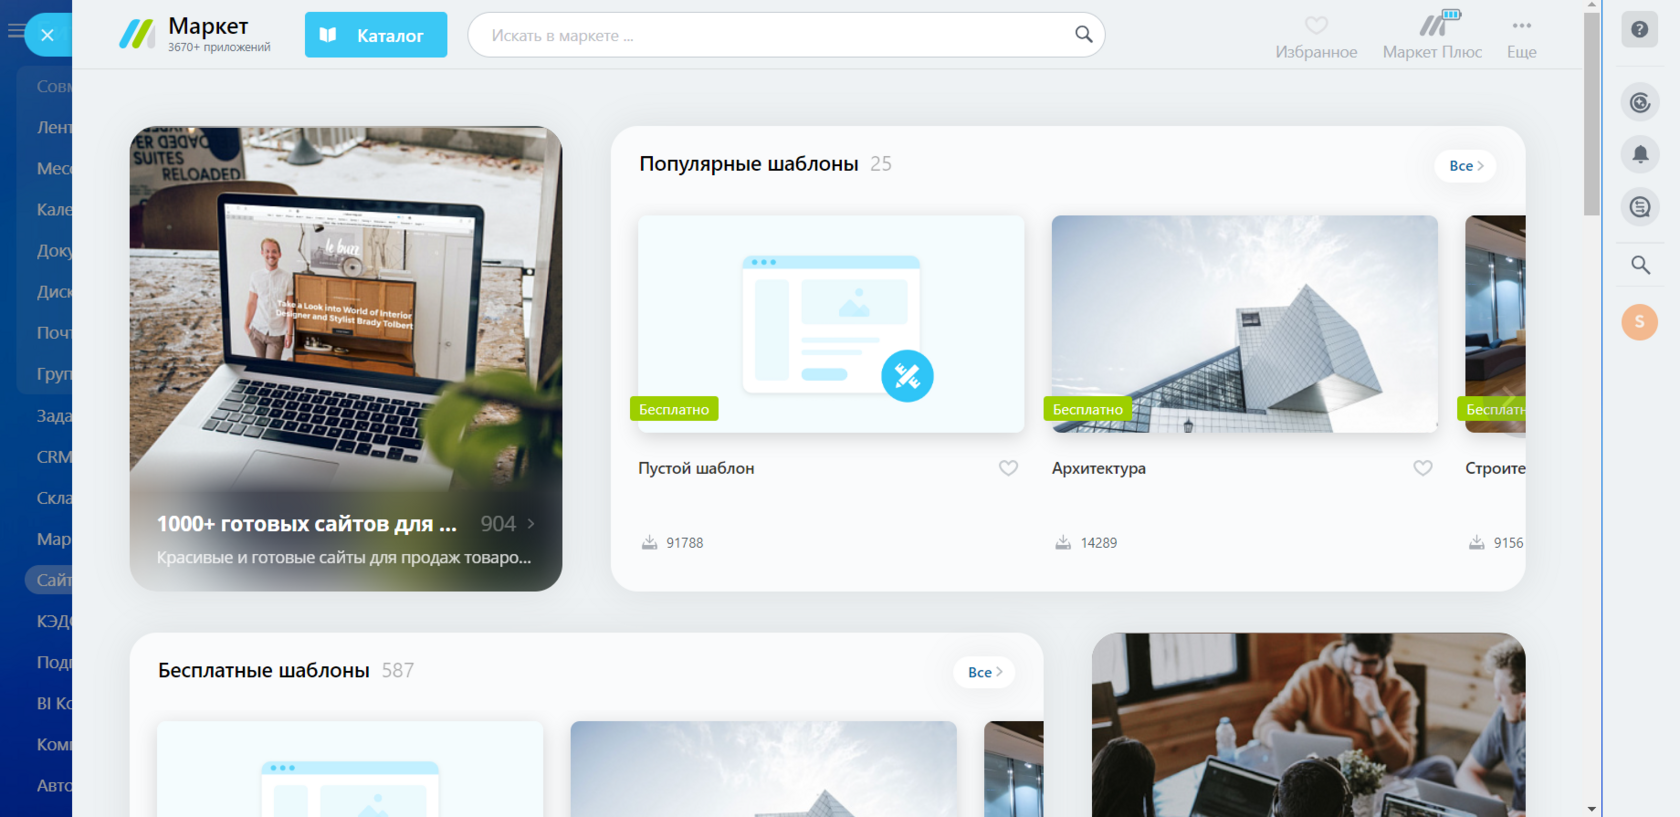1680x817 pixels.
Task: Click the page scrollbar thumb
Action: coord(1592,113)
